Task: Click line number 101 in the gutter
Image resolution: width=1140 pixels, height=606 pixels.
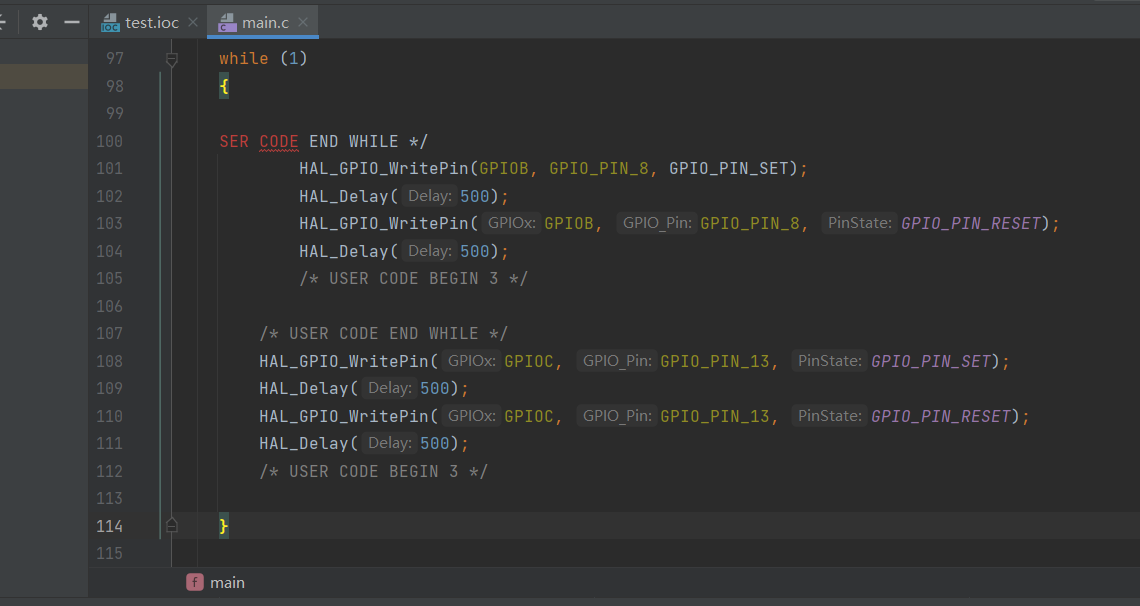Action: pos(110,169)
